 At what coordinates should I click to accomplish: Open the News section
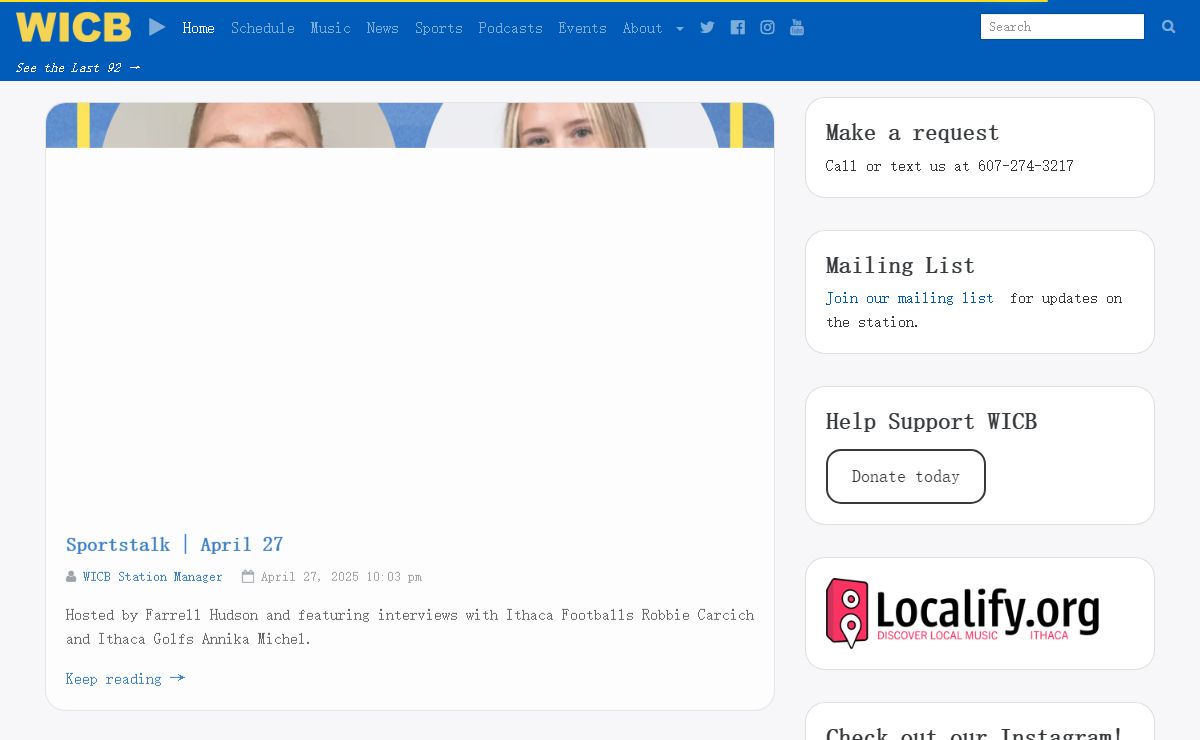tap(382, 28)
